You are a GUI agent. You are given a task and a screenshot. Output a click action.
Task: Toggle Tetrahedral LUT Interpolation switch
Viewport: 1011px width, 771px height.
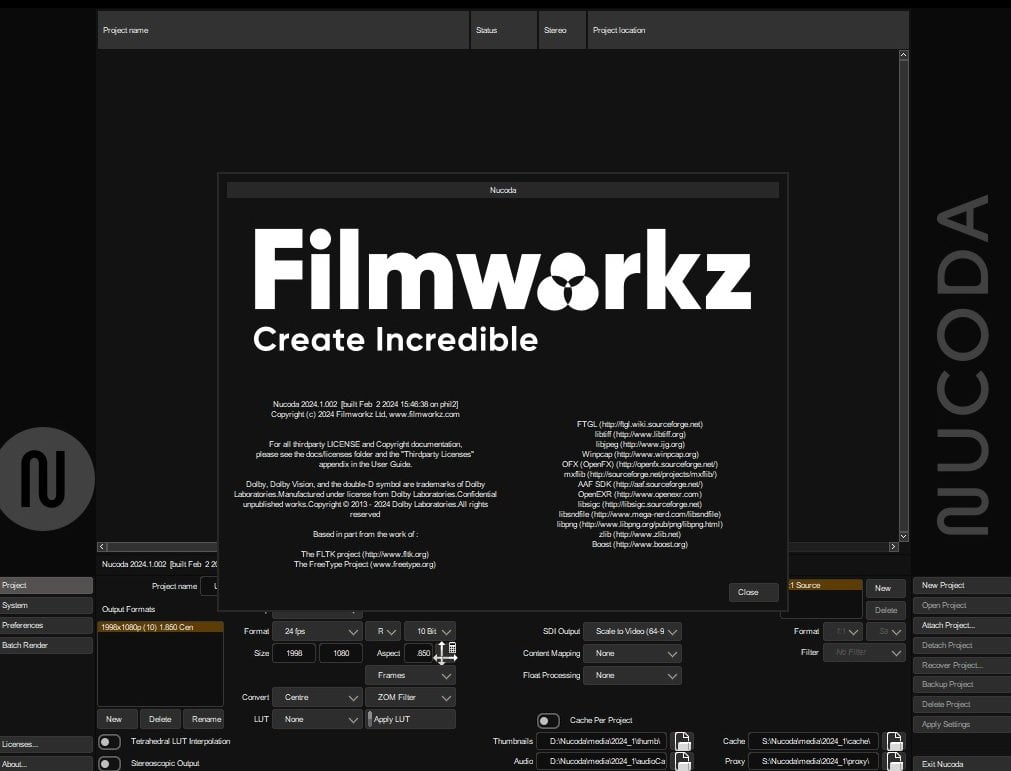point(109,742)
